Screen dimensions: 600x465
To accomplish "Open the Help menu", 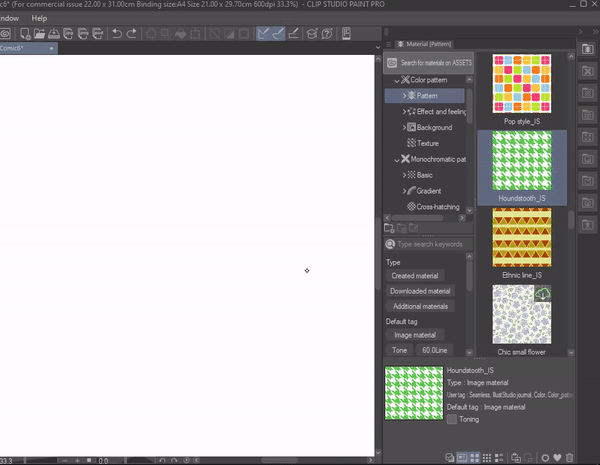I will click(39, 18).
